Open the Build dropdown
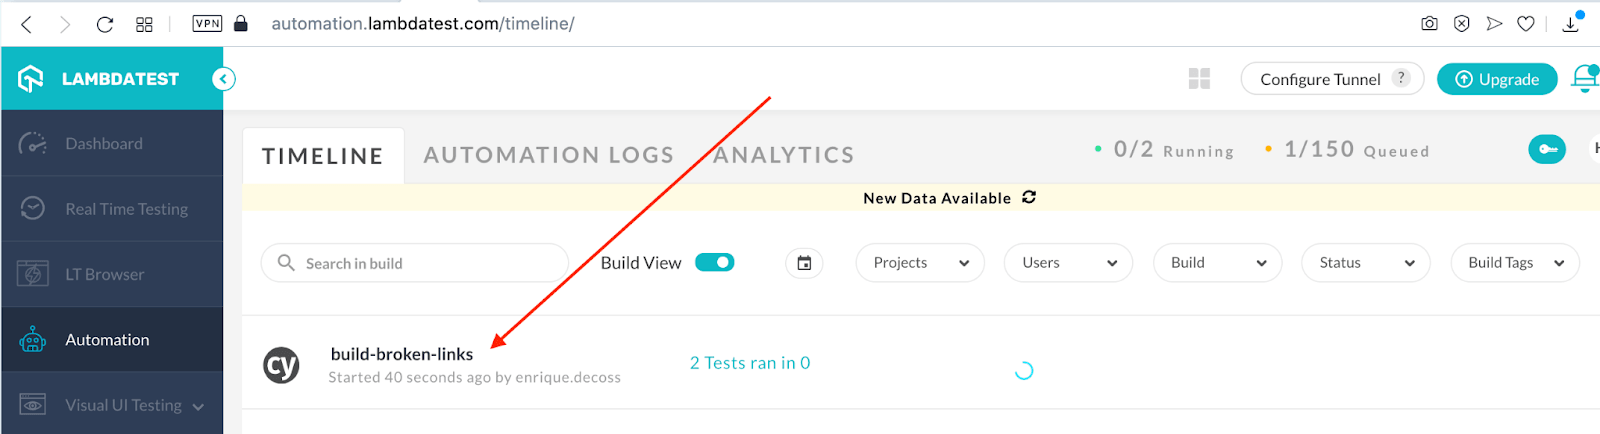 tap(1217, 263)
